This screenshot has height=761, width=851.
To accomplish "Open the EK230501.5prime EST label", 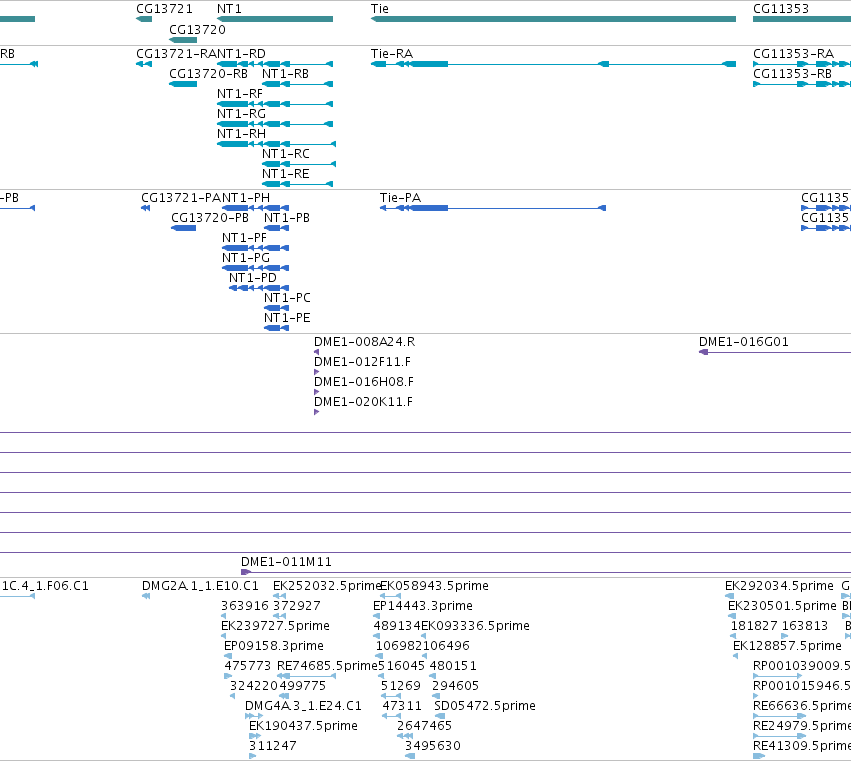I will tap(782, 606).
